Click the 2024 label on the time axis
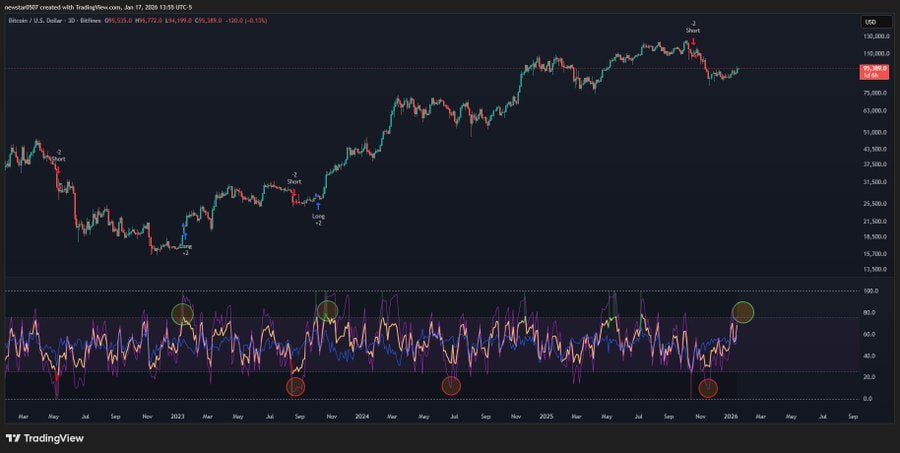The height and width of the screenshot is (453, 900). (x=361, y=415)
